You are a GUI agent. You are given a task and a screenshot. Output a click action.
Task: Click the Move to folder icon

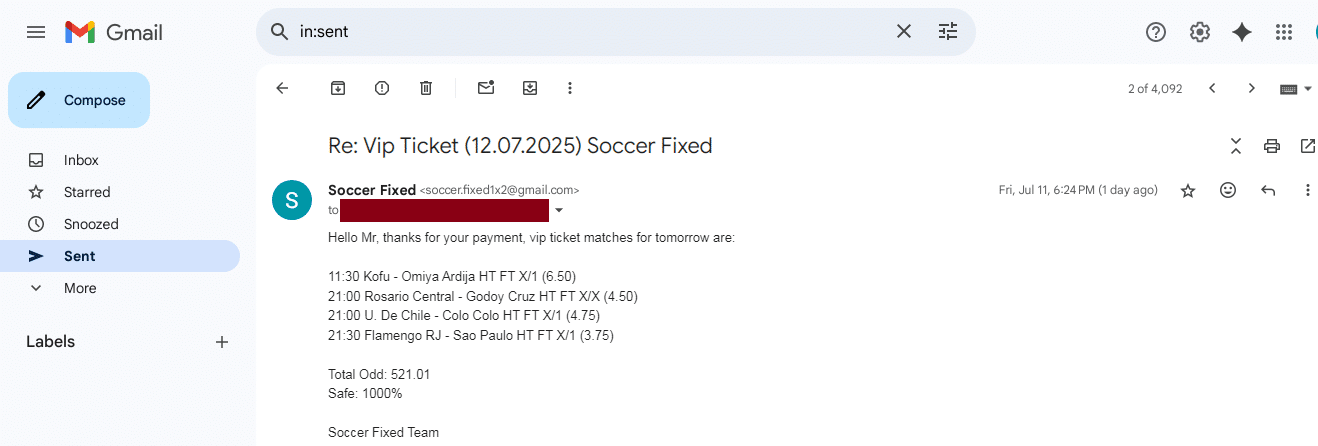pos(530,88)
